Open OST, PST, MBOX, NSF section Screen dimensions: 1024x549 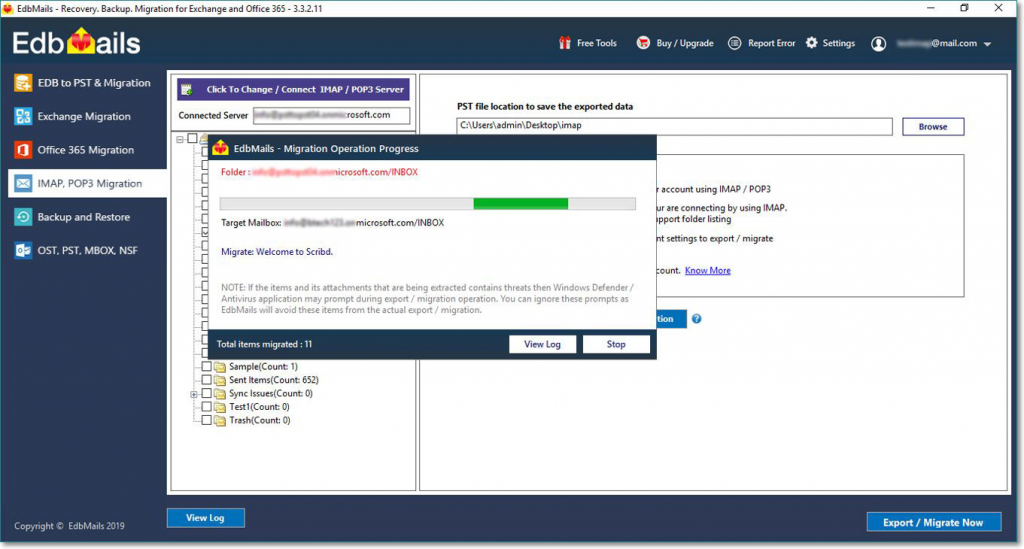[x=86, y=251]
